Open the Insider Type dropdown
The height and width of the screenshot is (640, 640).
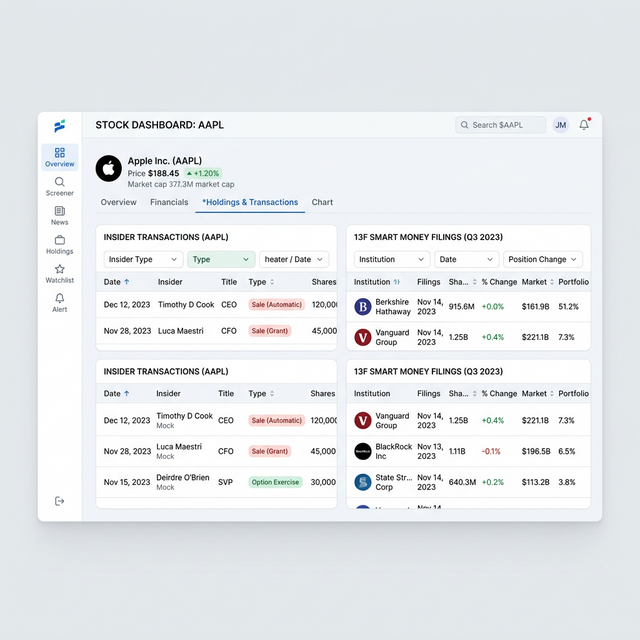pos(143,259)
